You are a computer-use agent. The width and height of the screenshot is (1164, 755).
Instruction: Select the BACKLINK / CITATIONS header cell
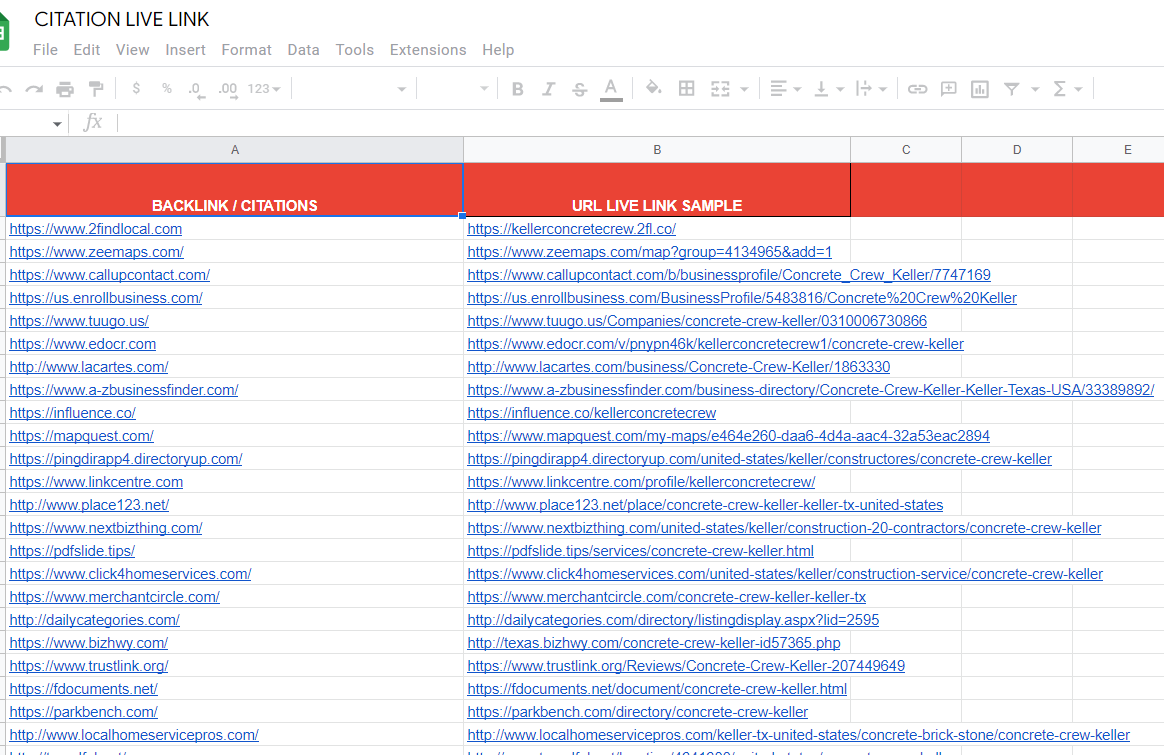tap(235, 190)
